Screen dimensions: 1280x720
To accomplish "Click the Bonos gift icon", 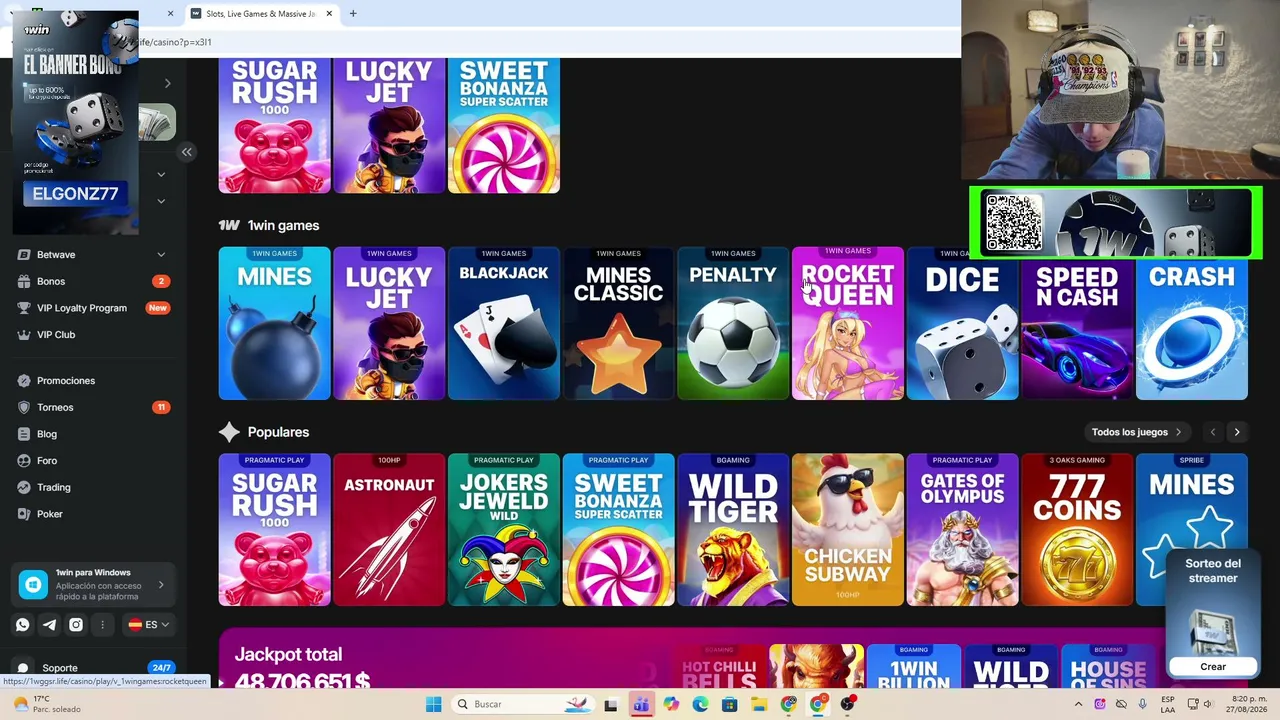I will tap(24, 282).
